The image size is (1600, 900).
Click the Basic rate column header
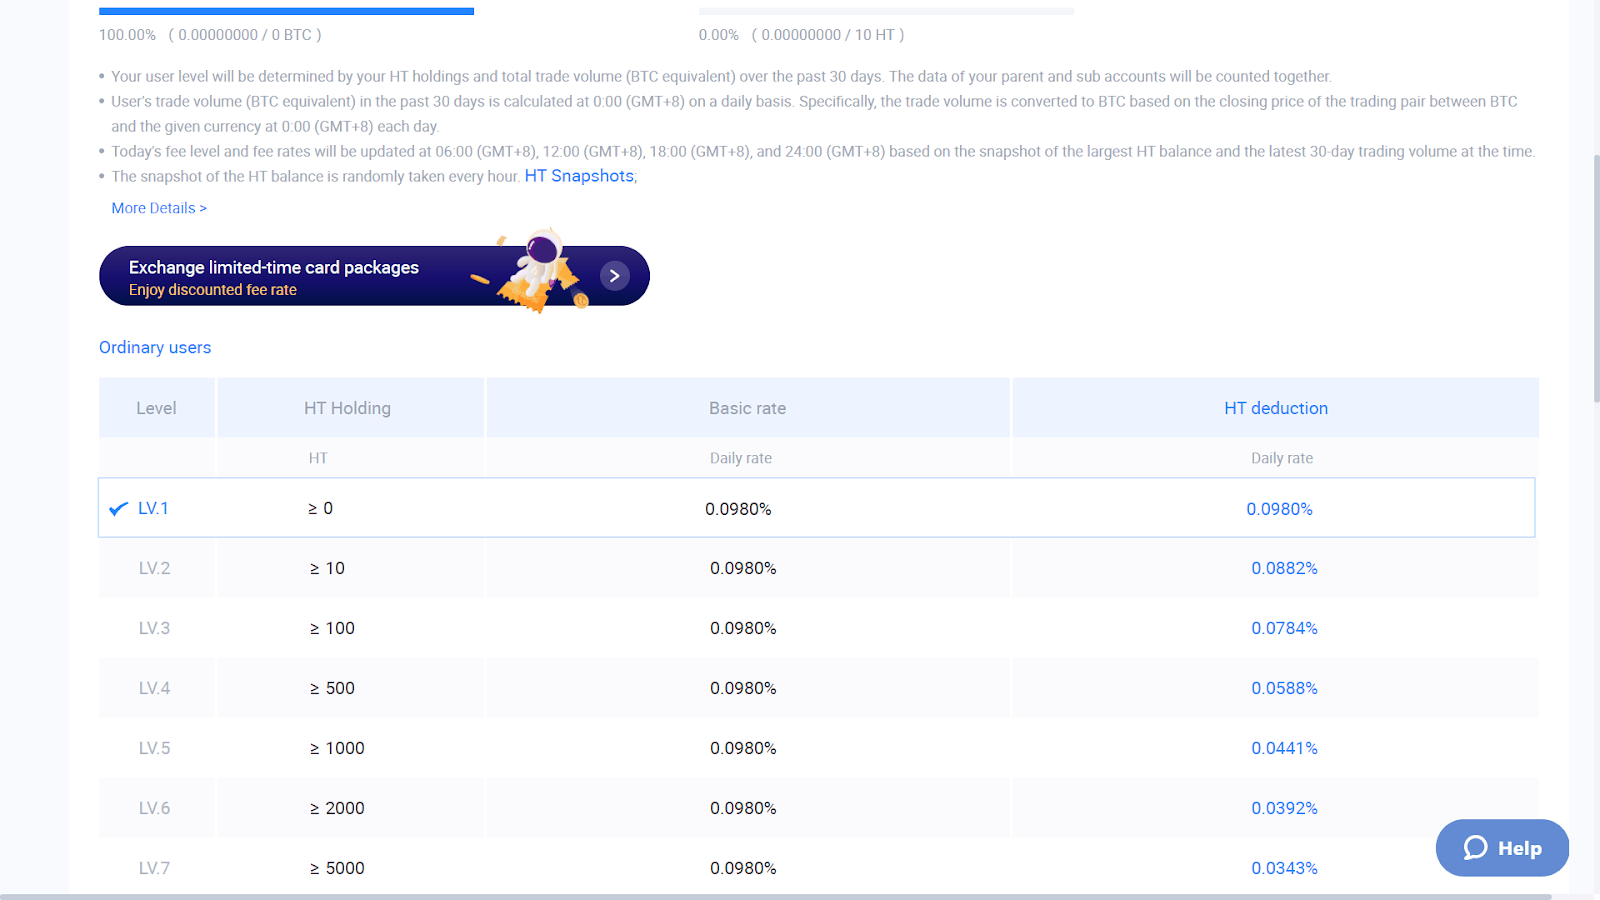747,408
